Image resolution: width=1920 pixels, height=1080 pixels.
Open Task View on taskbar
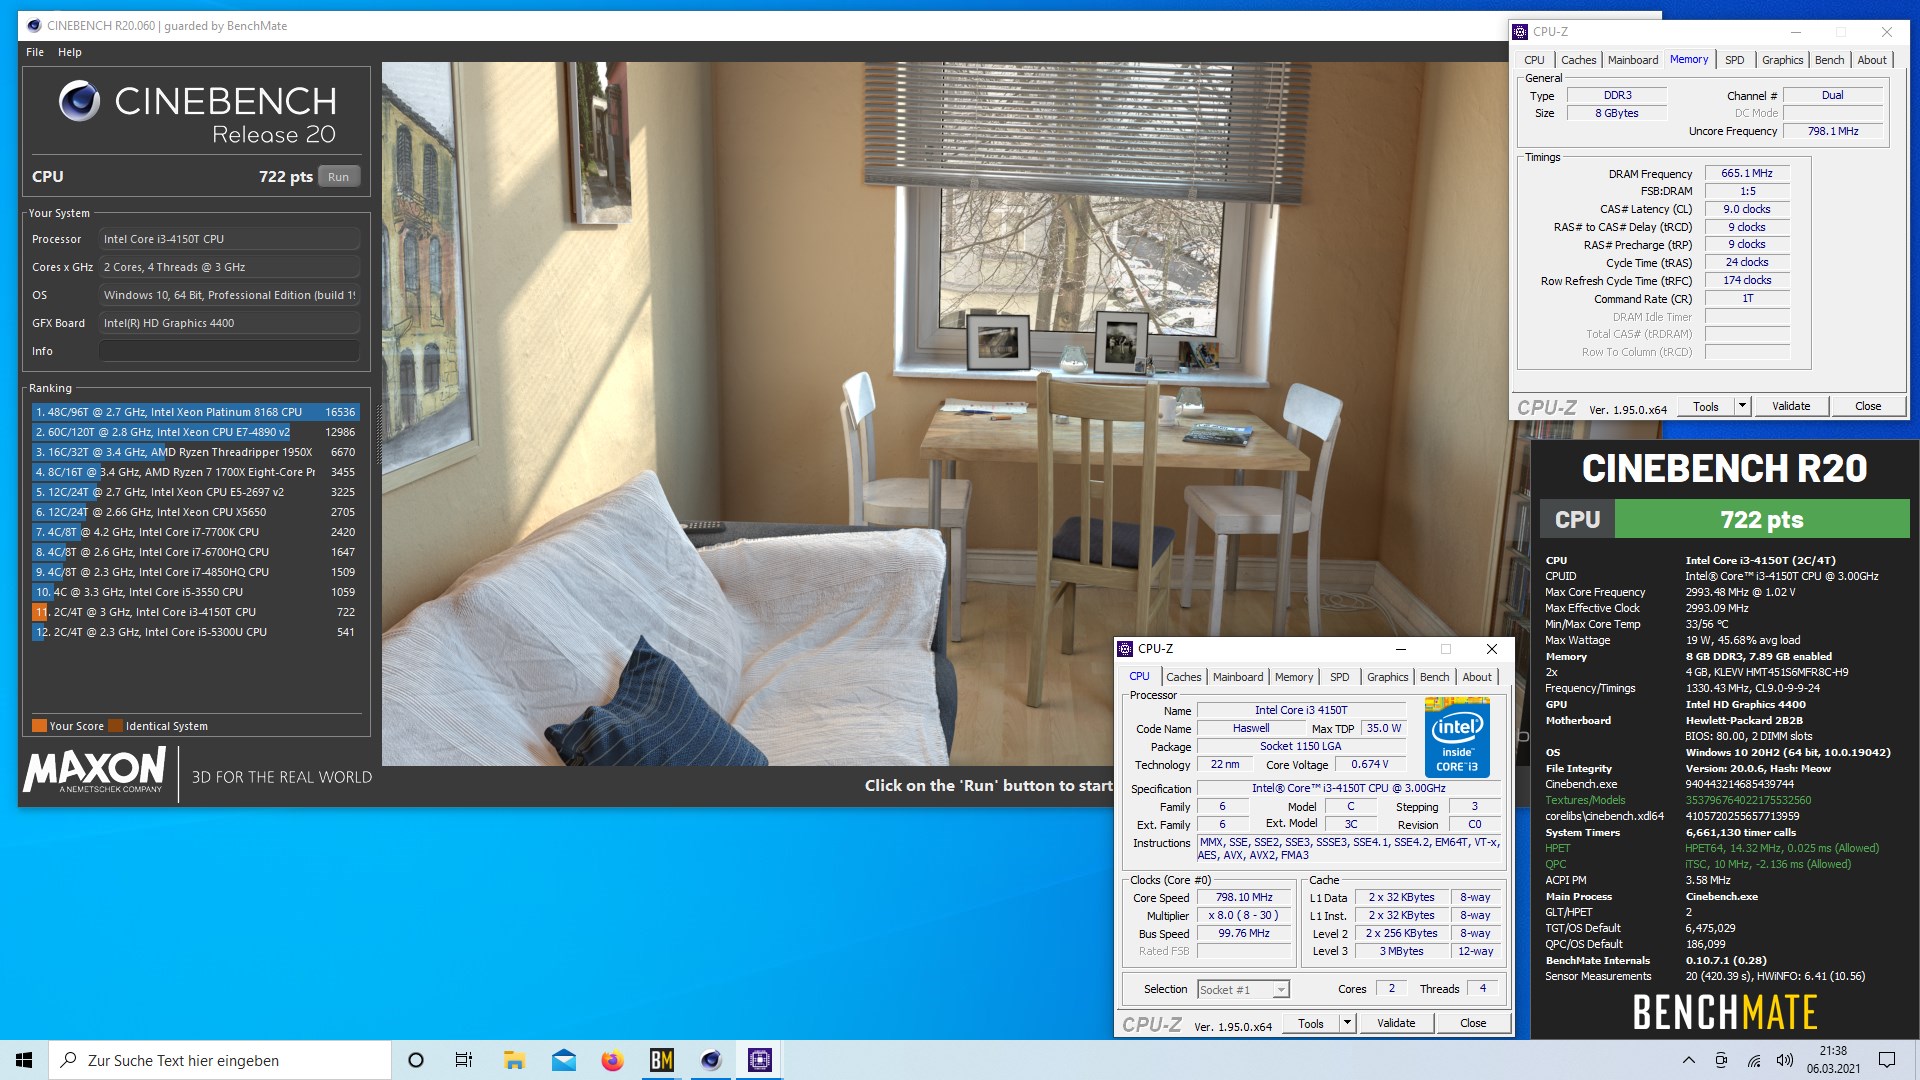[x=464, y=1060]
